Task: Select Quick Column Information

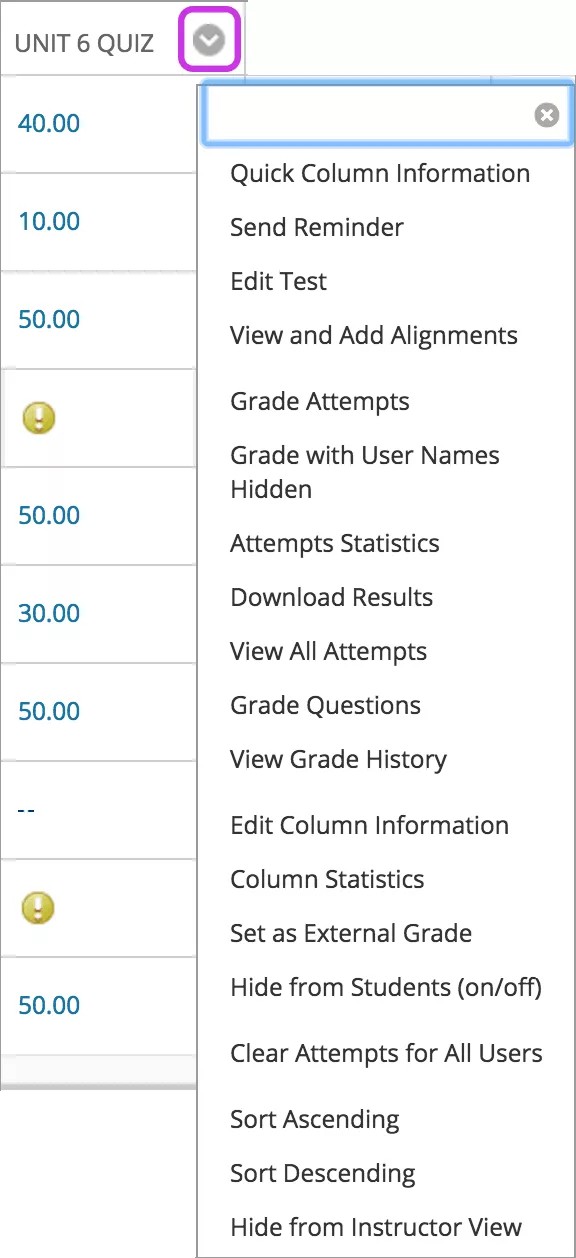Action: pos(380,173)
